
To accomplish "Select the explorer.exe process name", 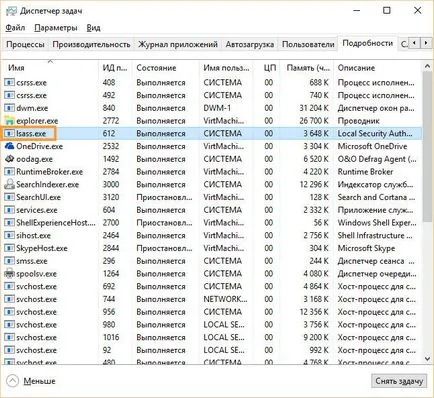I will [37, 121].
